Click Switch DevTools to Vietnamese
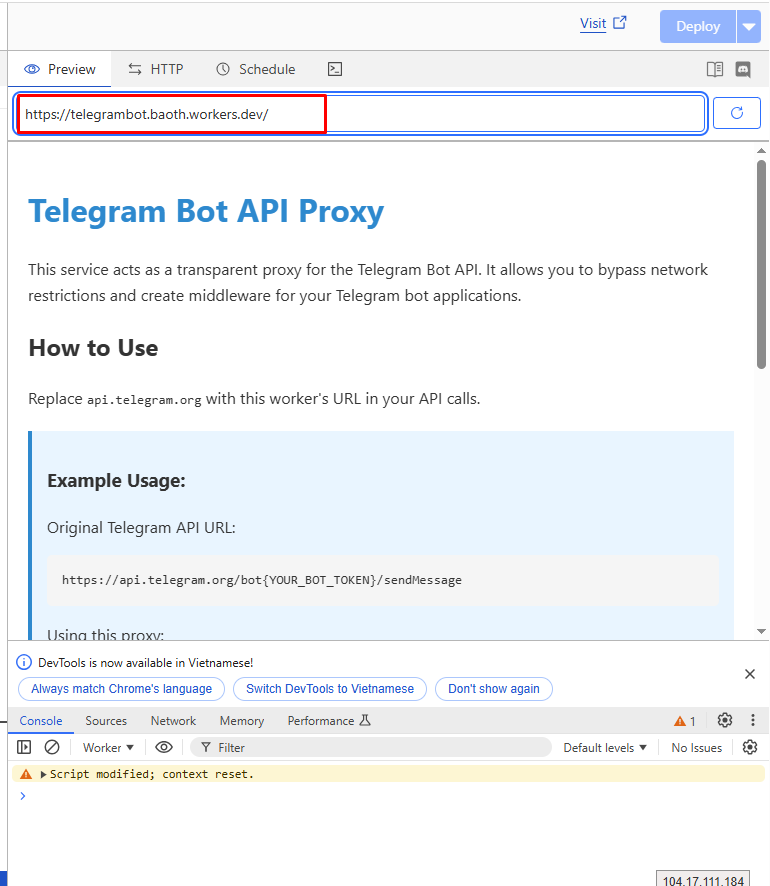 pyautogui.click(x=330, y=689)
